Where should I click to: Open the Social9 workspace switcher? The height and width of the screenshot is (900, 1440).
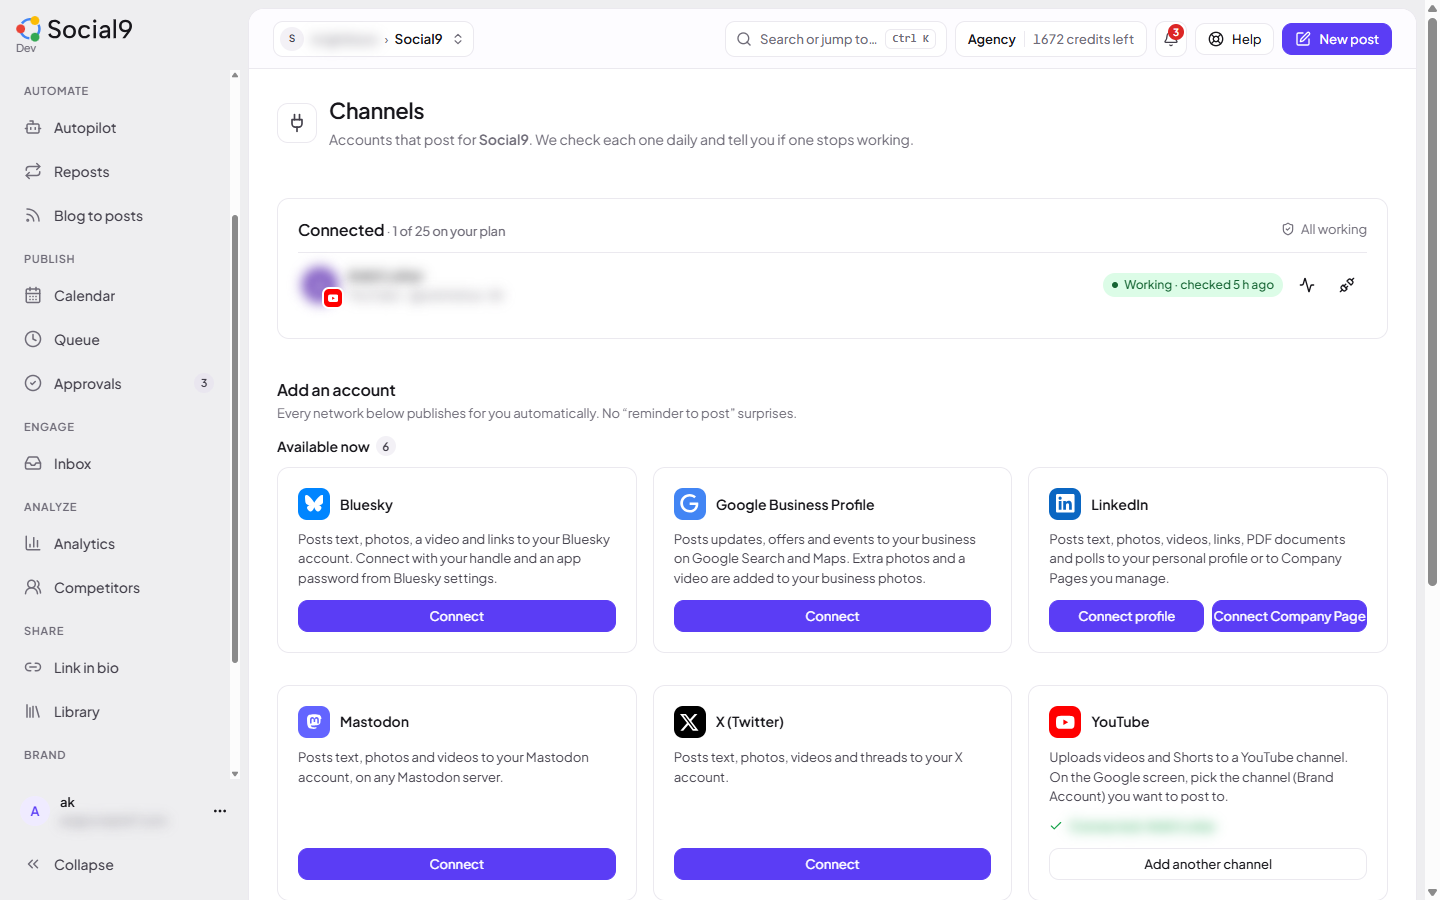tap(373, 39)
